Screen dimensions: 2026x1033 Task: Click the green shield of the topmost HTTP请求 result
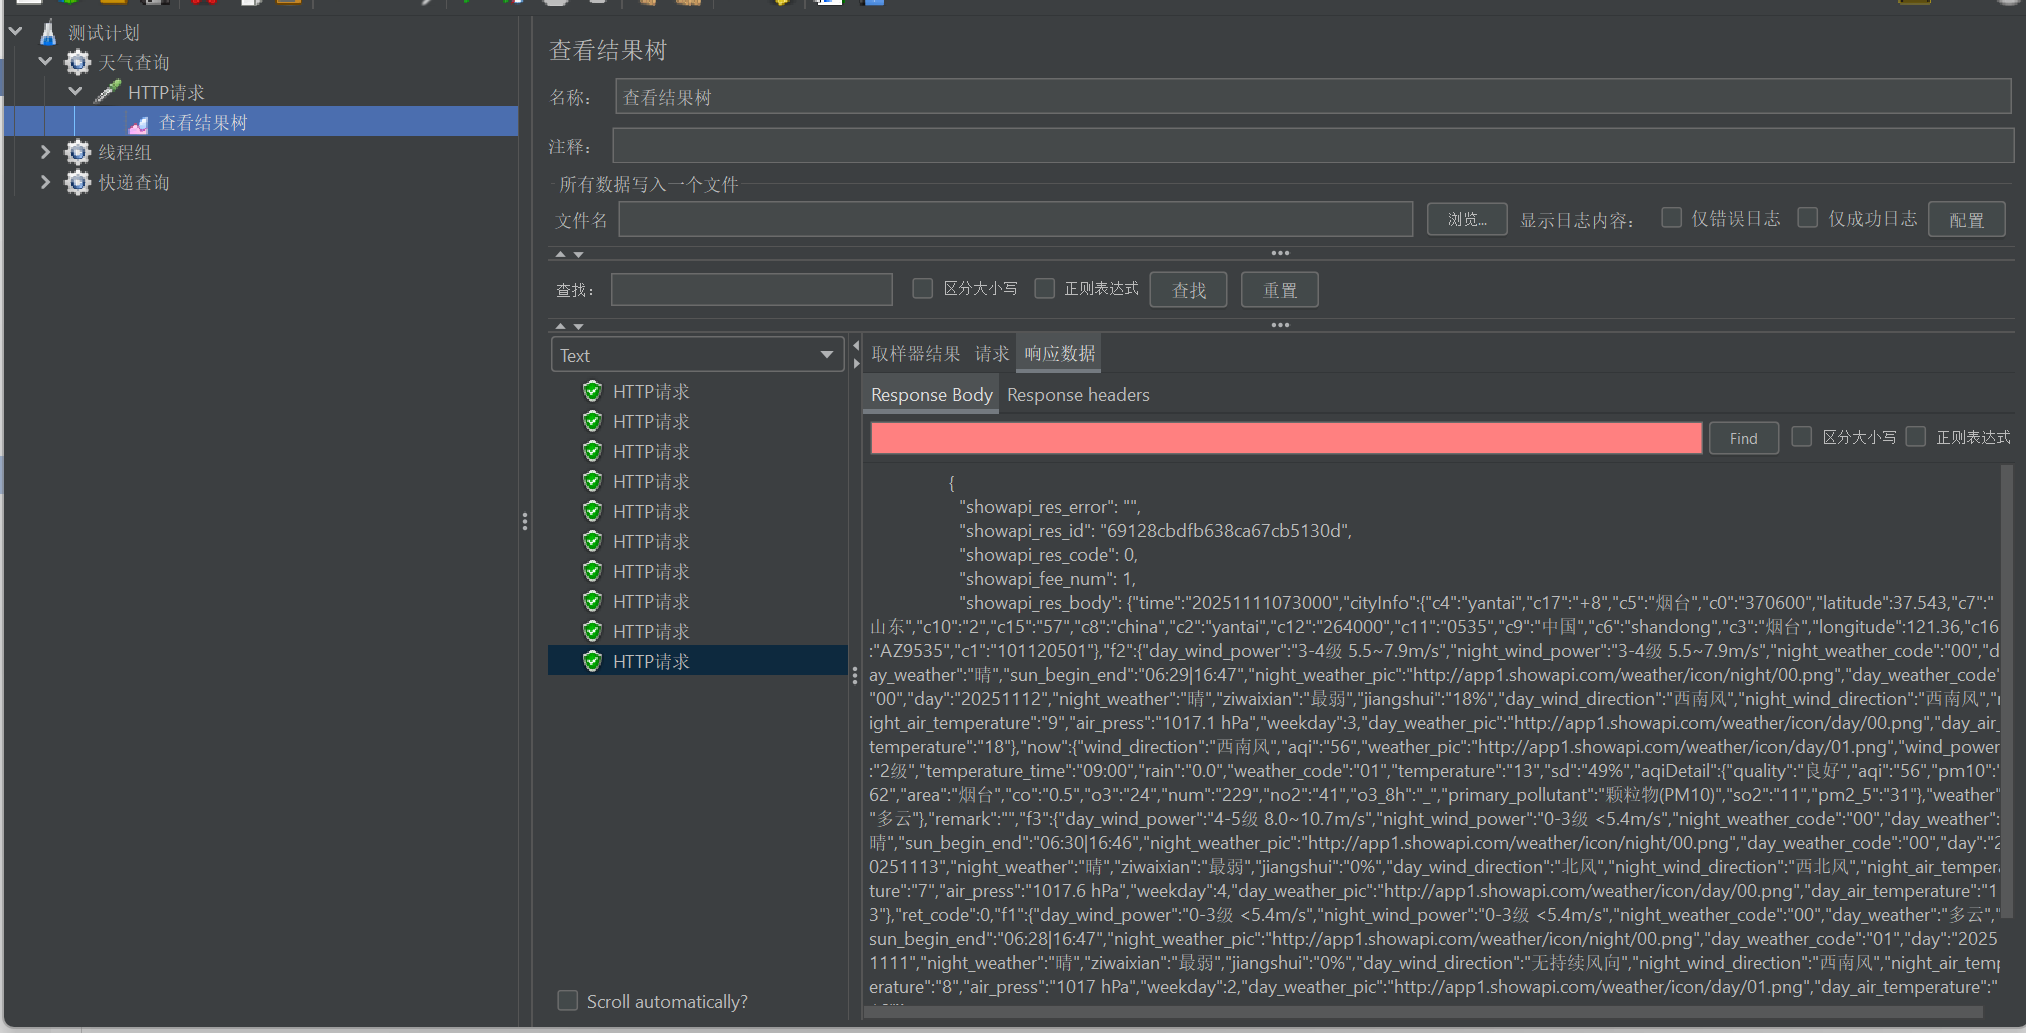[592, 391]
